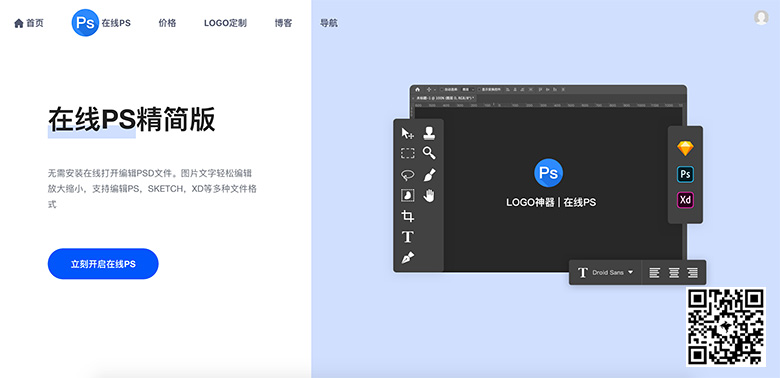The image size is (780, 378).
Task: Click the home icon in editor top bar
Action: pos(417,89)
